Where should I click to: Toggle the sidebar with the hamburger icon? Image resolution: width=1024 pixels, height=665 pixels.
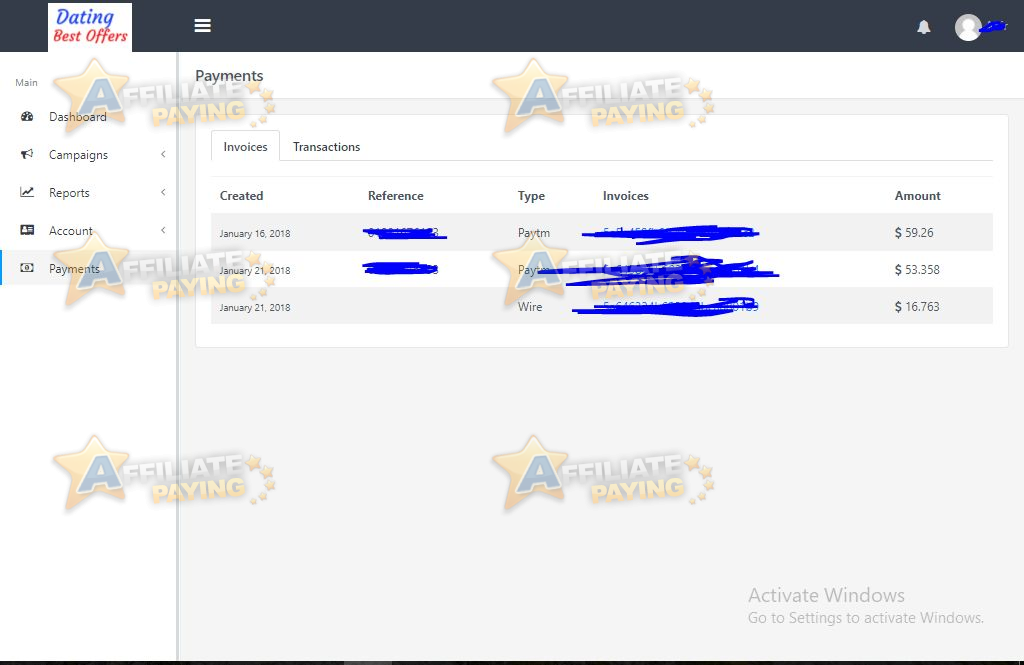[x=203, y=25]
